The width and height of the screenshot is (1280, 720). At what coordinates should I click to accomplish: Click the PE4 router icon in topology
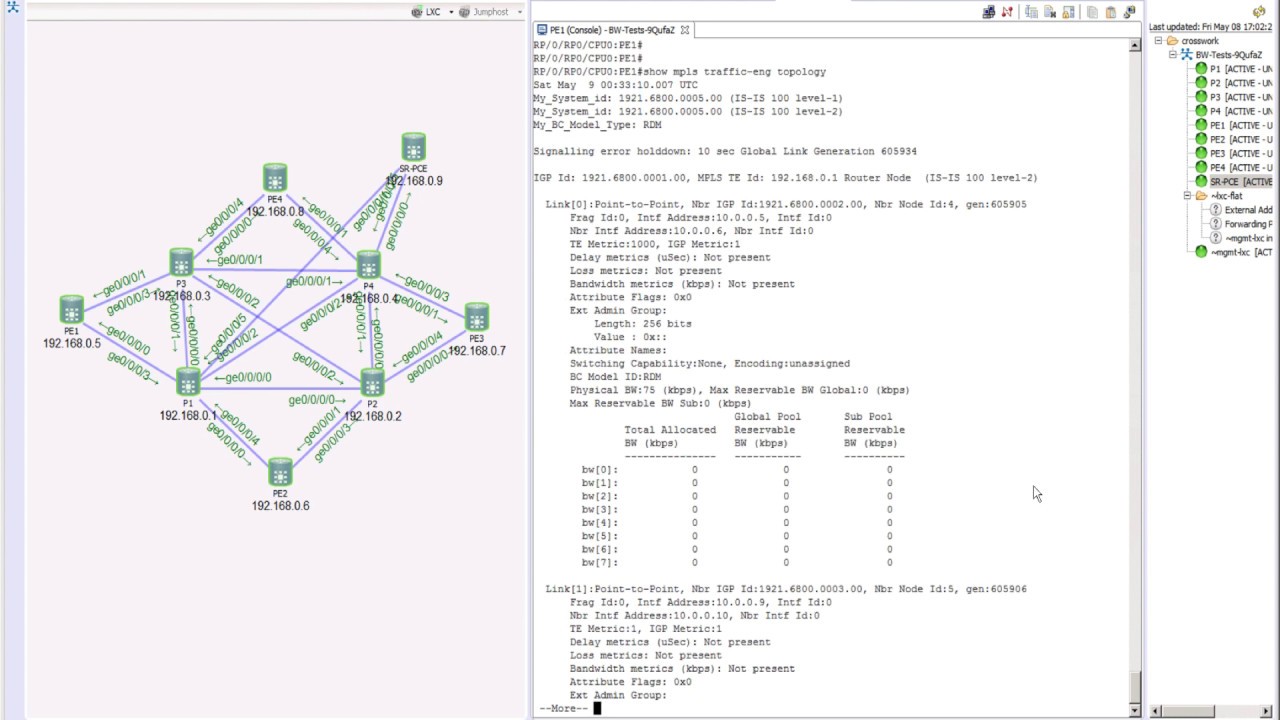(x=275, y=178)
